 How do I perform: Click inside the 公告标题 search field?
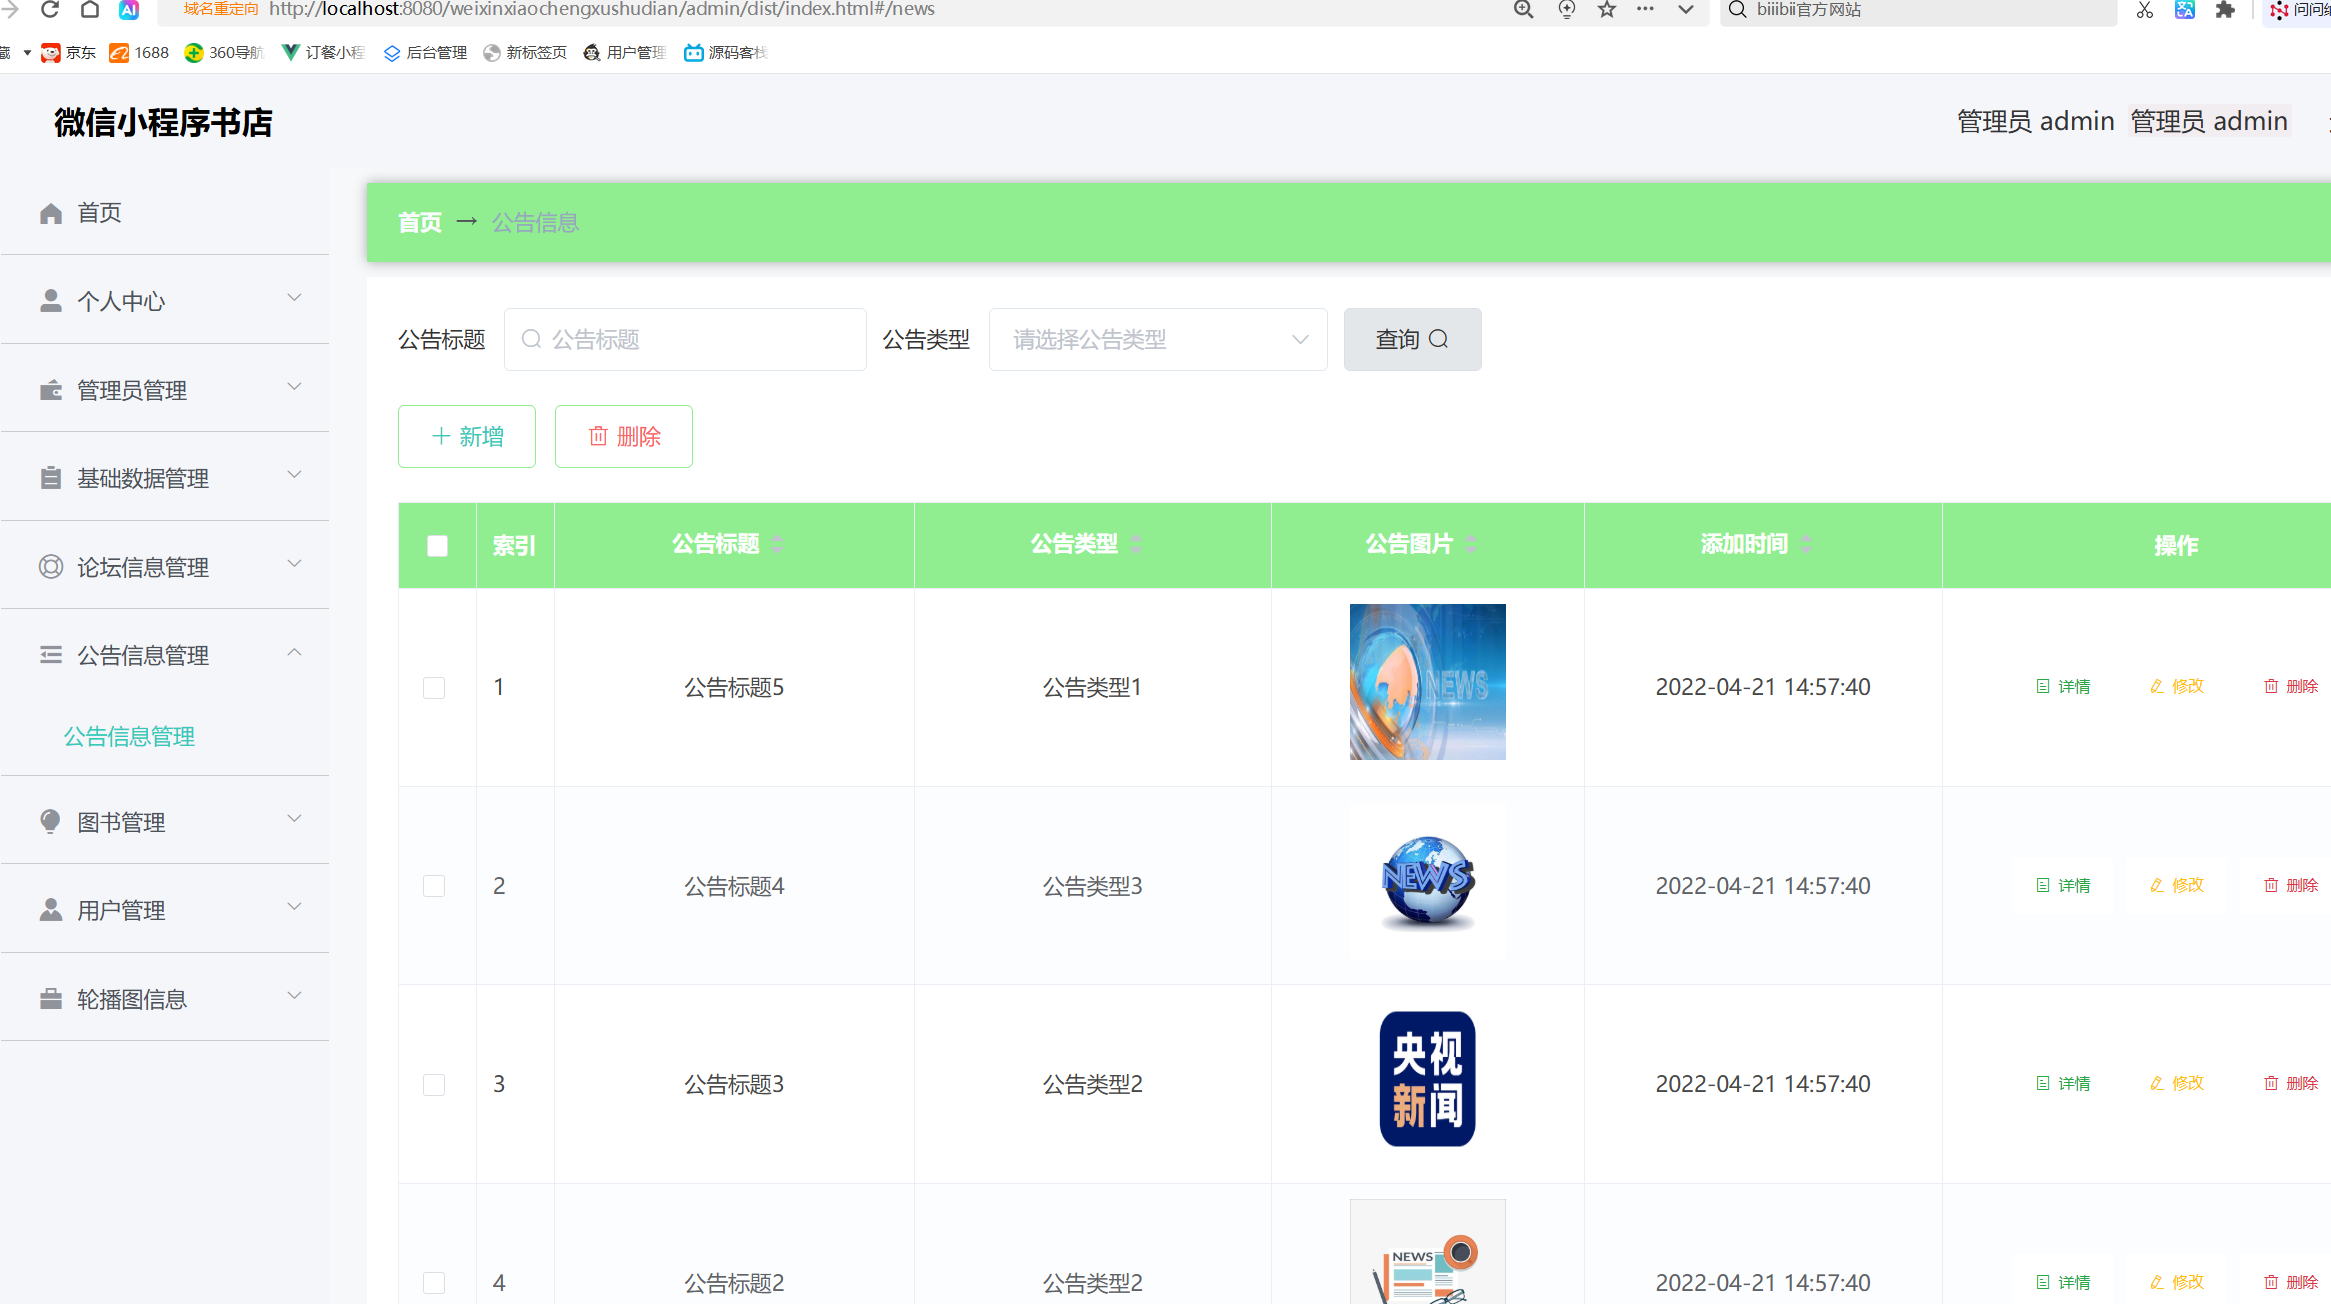pos(685,339)
